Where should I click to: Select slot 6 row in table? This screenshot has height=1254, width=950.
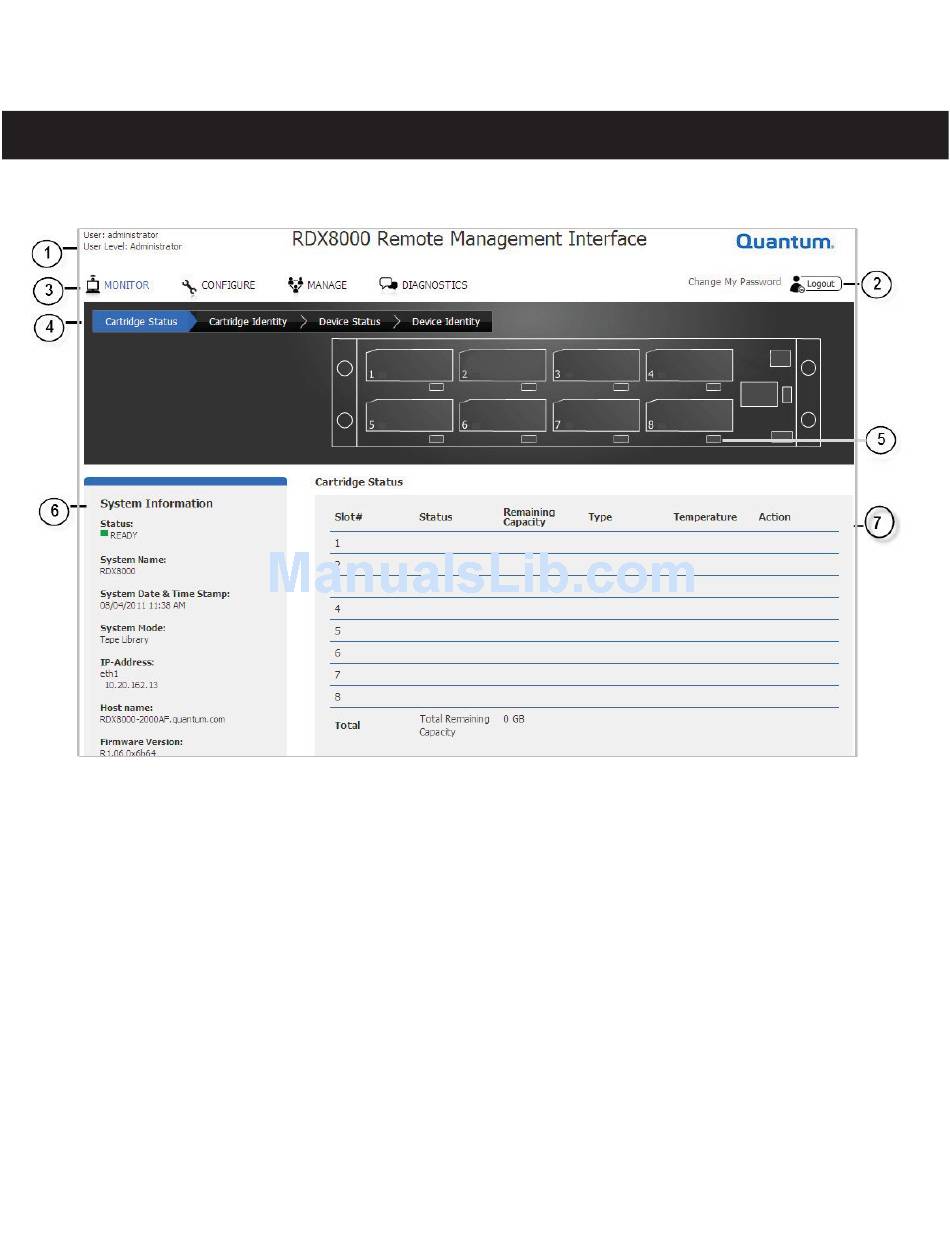(x=585, y=653)
